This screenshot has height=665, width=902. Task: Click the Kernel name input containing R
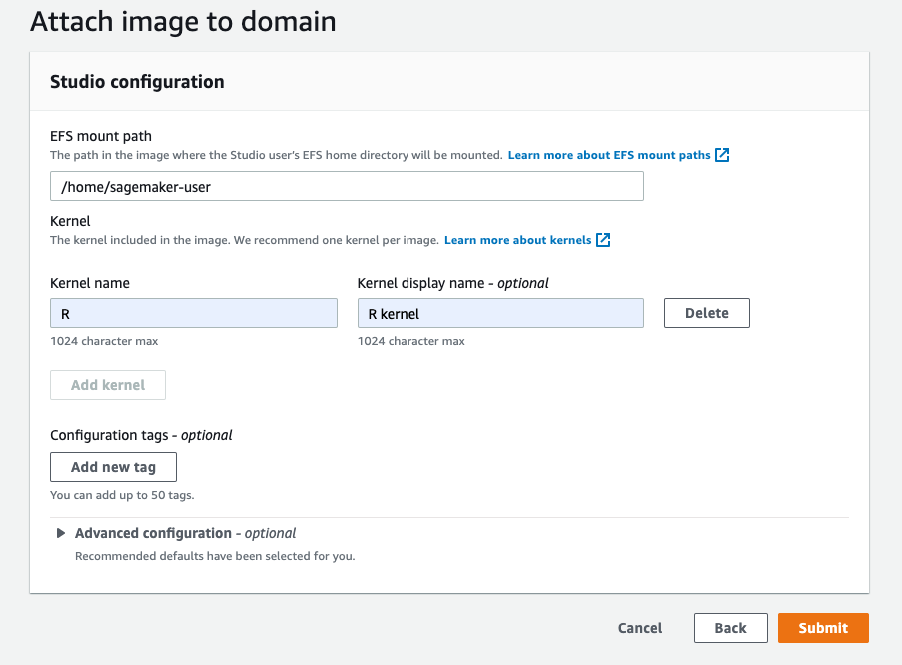194,313
